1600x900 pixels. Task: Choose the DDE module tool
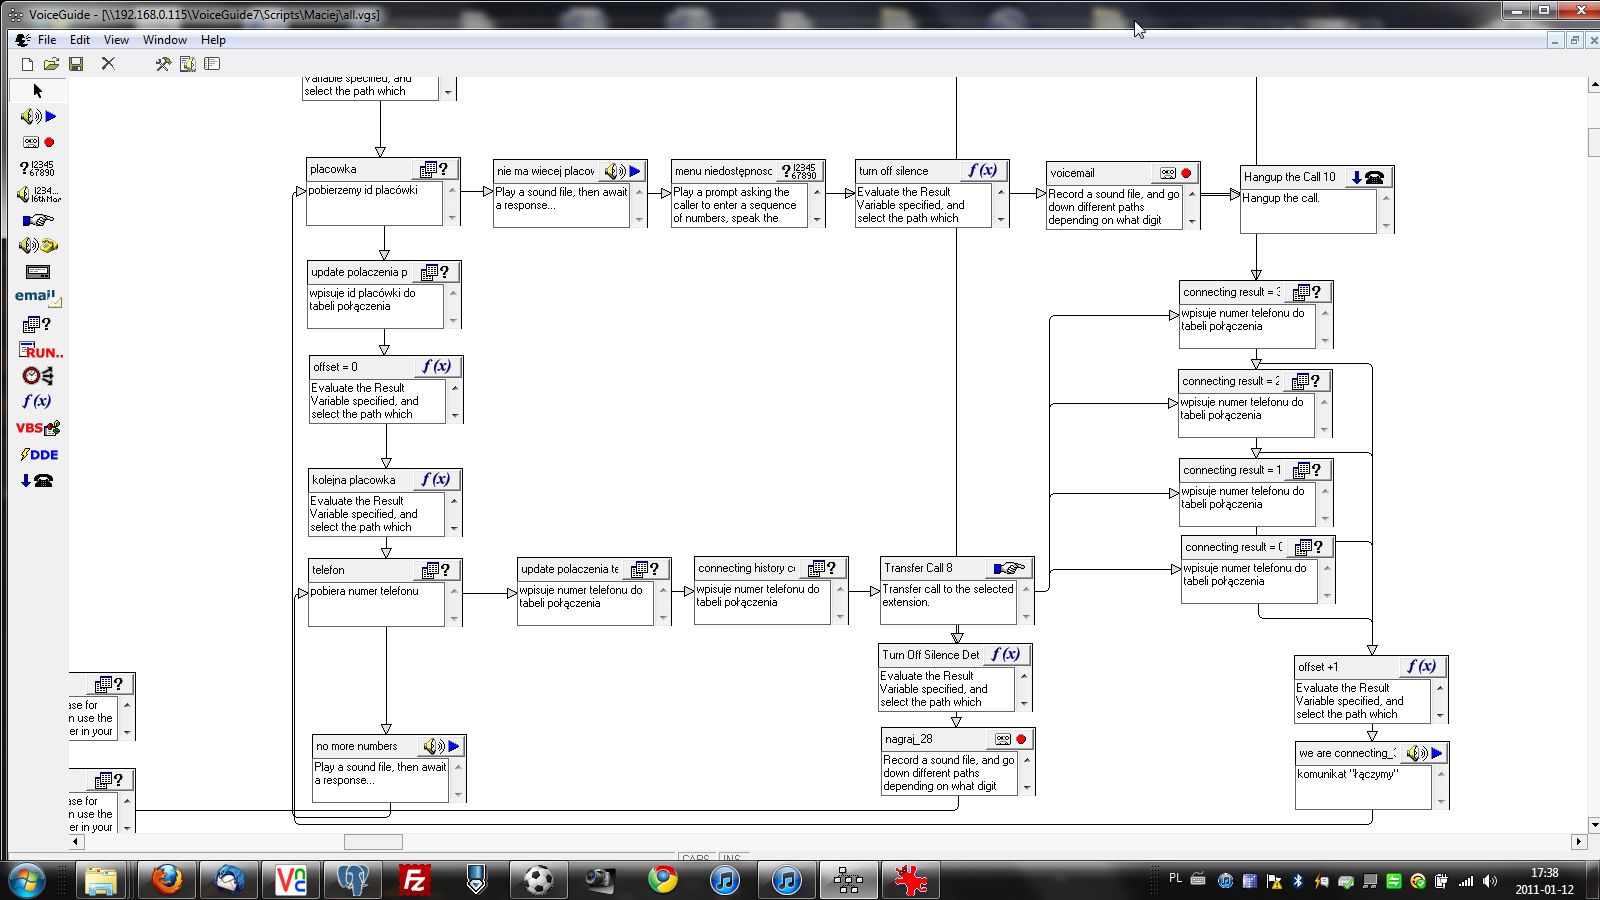pos(38,454)
